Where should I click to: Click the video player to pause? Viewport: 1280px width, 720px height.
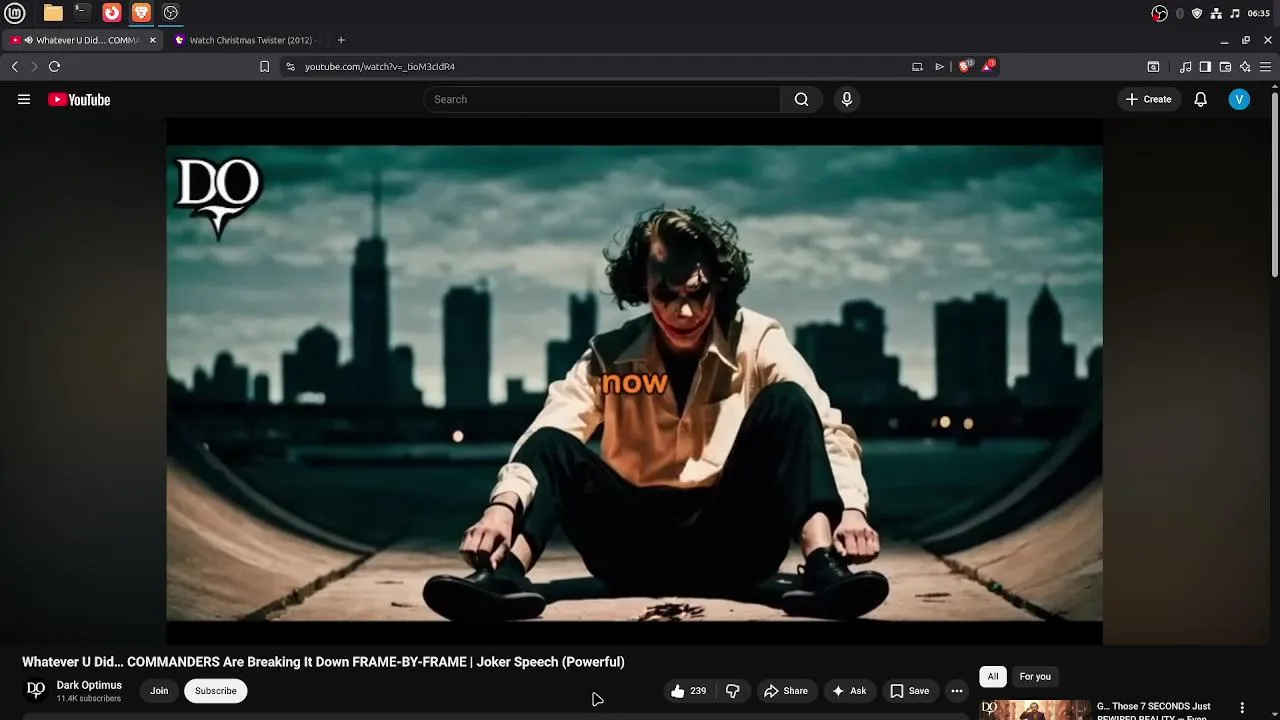click(634, 381)
